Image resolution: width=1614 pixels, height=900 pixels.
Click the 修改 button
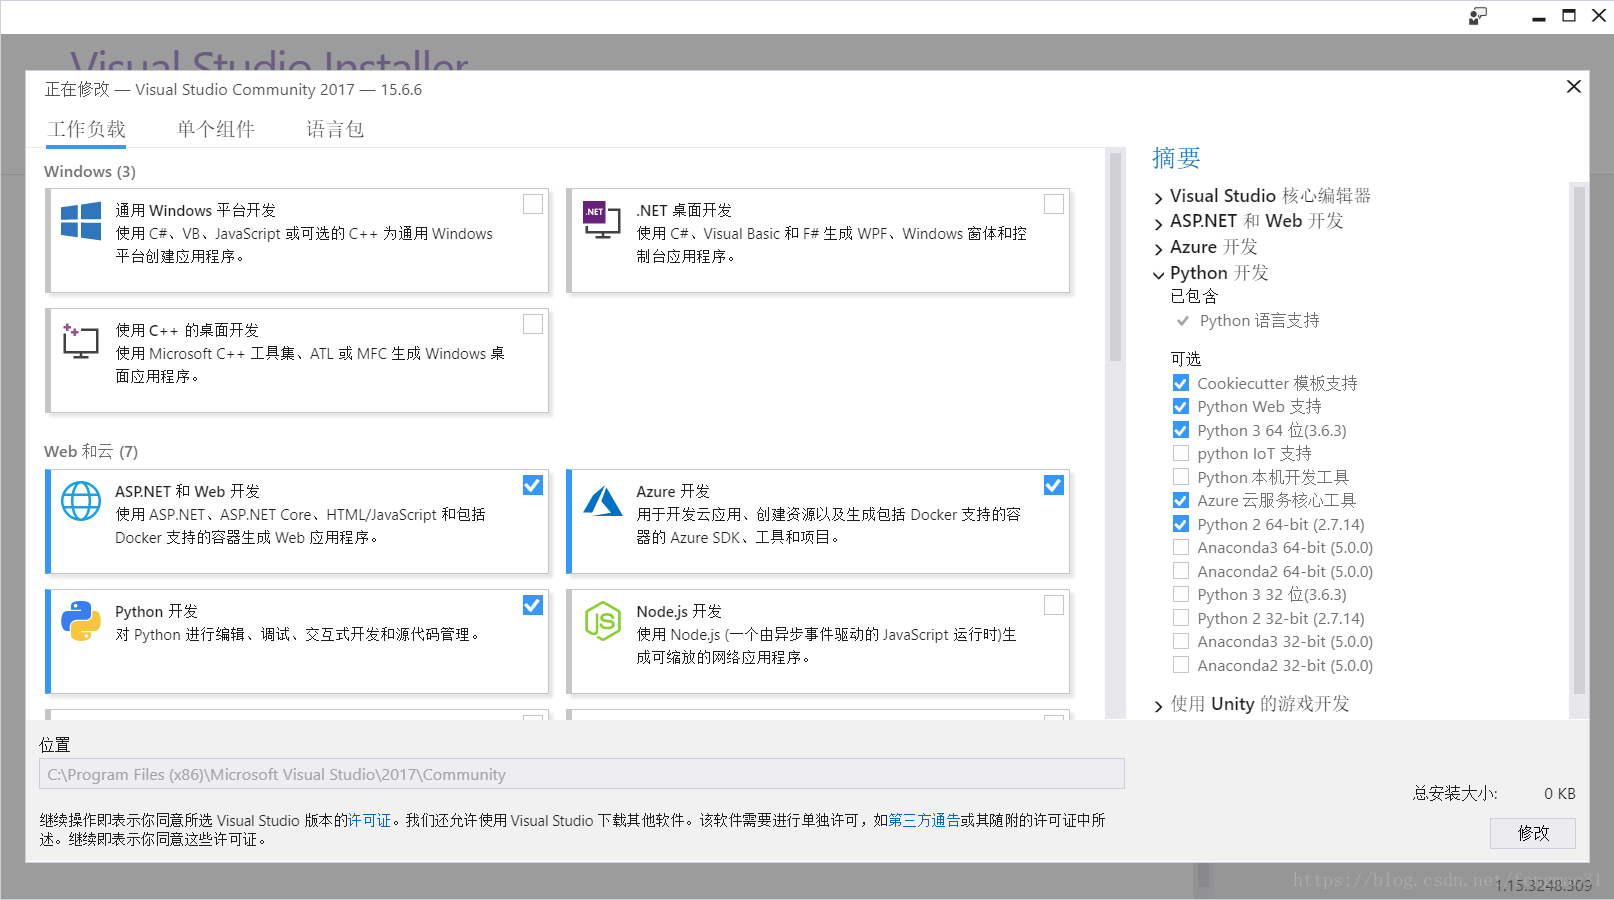click(1533, 833)
